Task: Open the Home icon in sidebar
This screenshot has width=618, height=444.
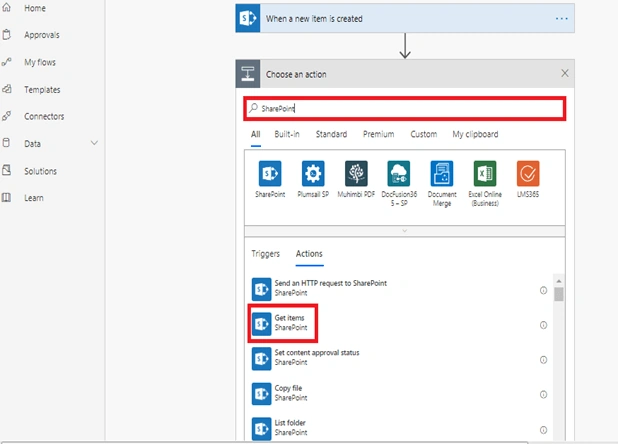Action: [x=7, y=7]
